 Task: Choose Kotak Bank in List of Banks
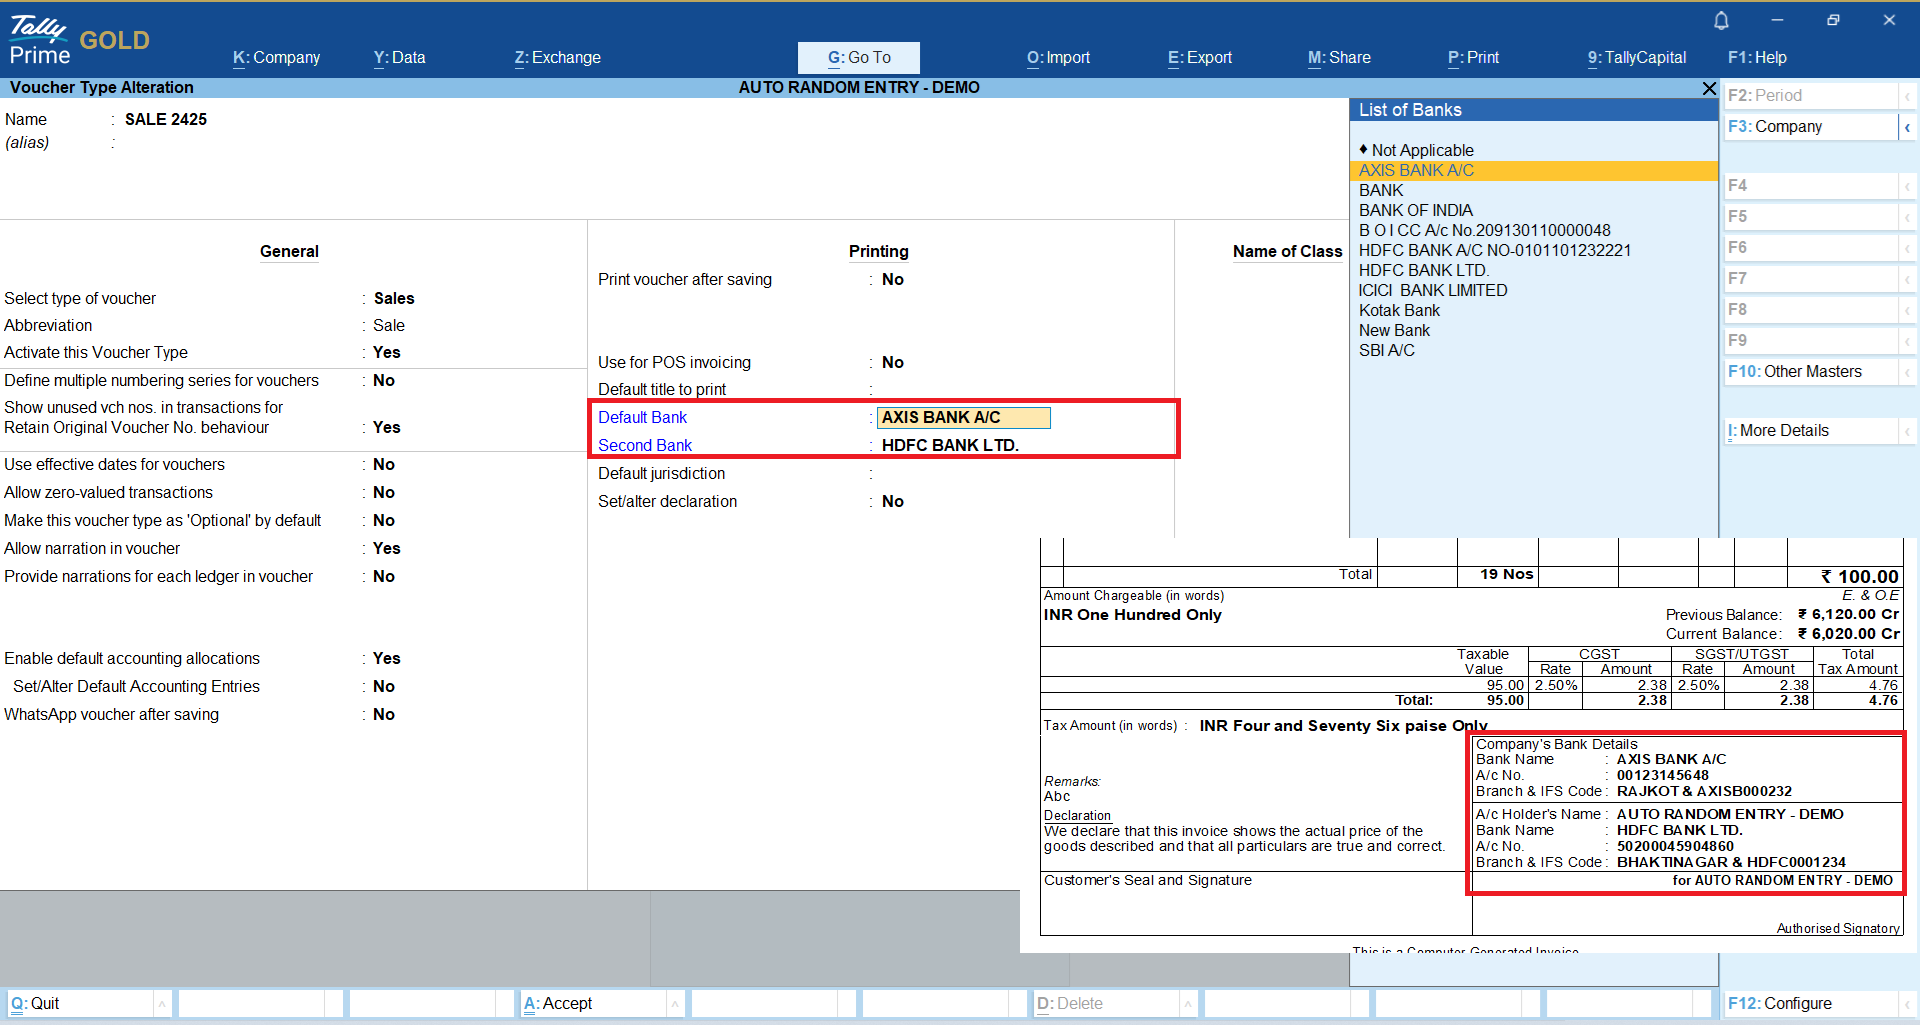click(x=1399, y=311)
